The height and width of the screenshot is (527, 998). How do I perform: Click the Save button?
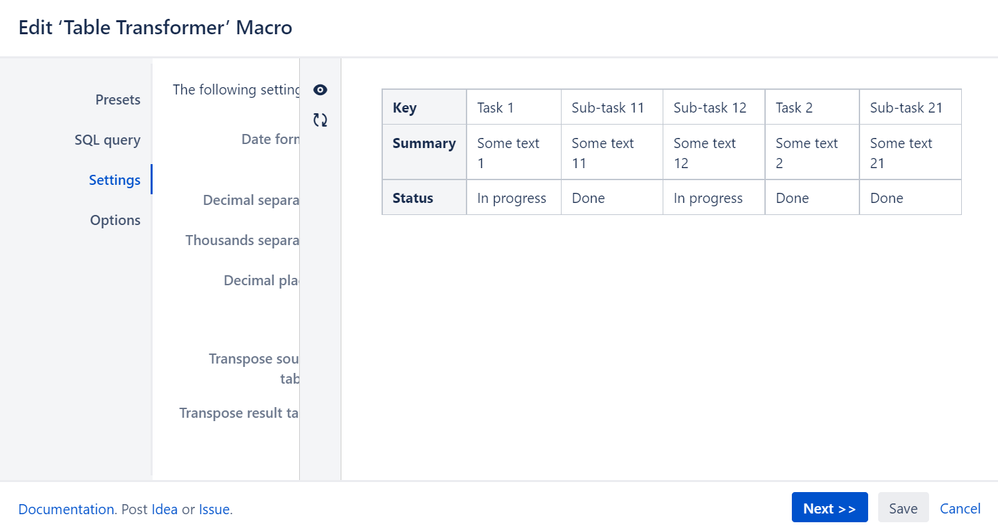click(x=903, y=508)
